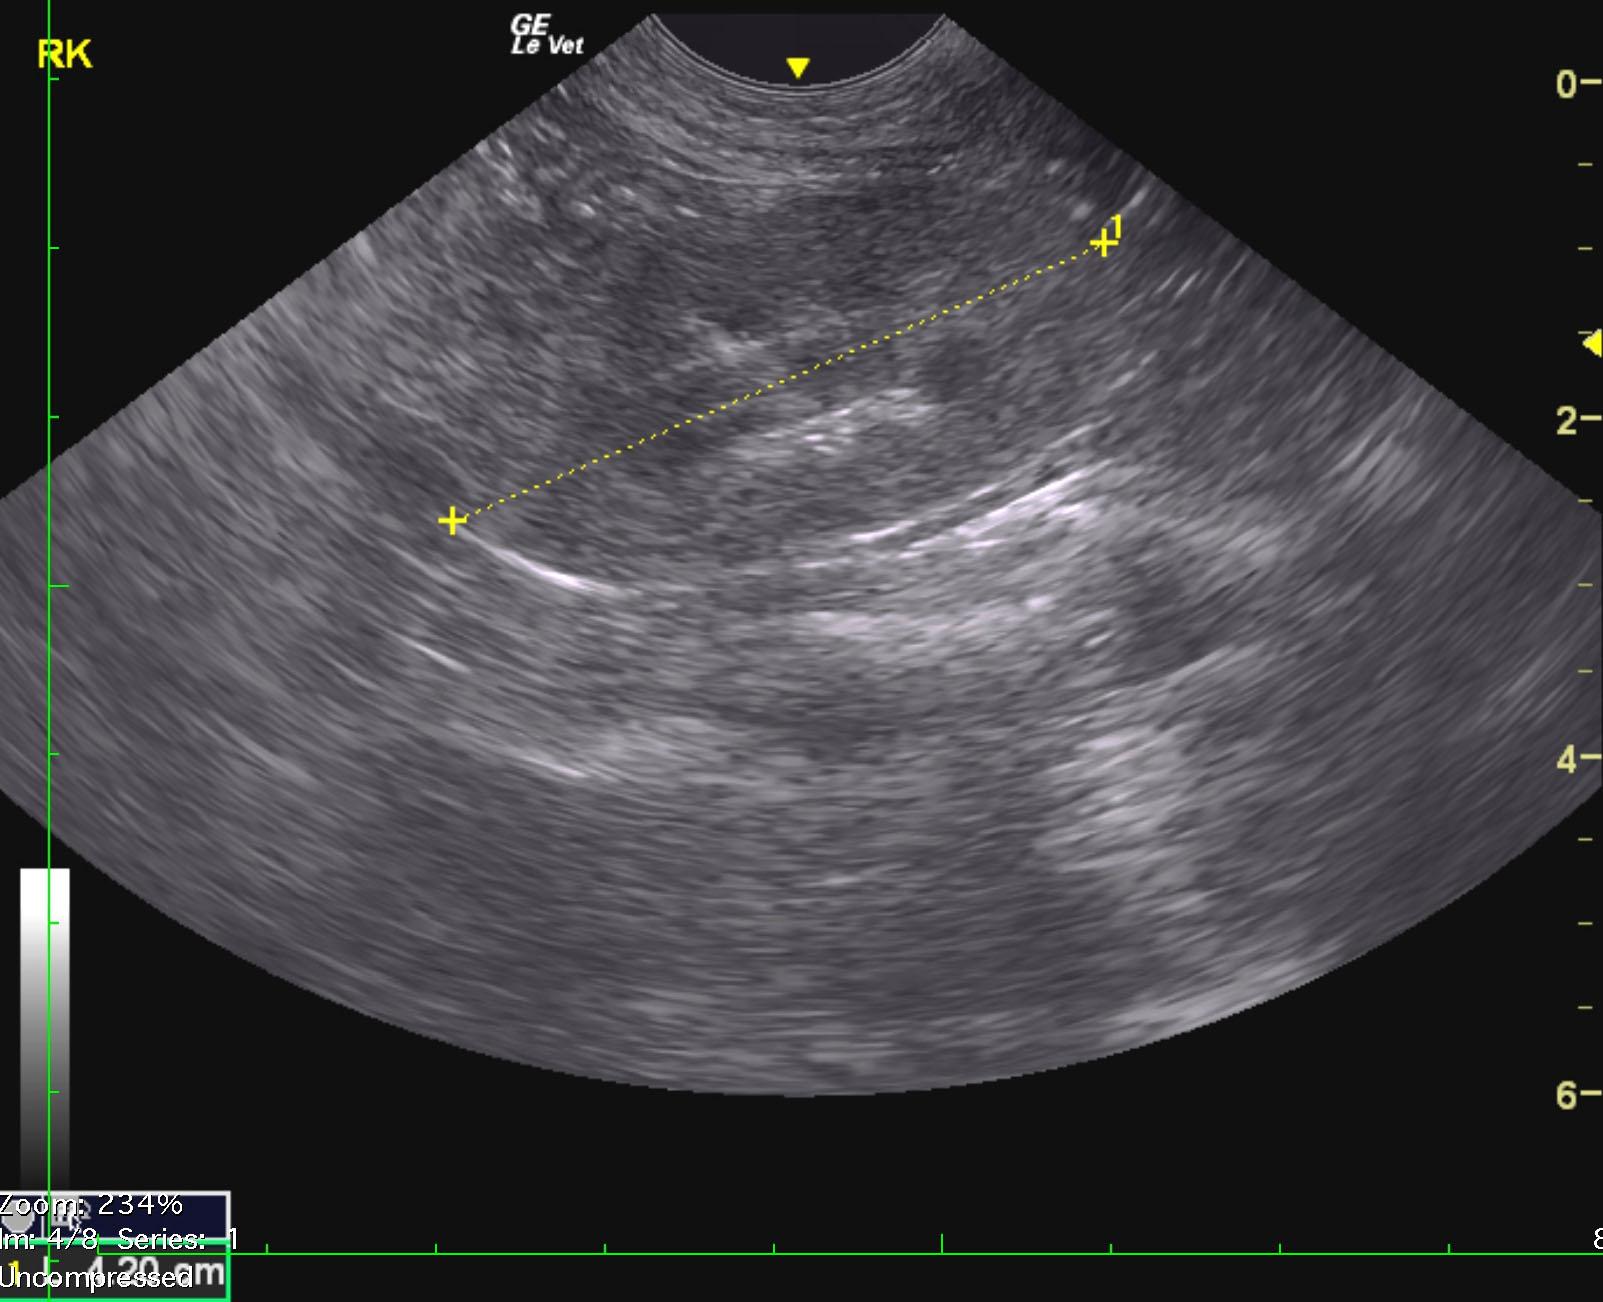Click the 6 cm depth scale marker
The image size is (1603, 1302).
click(x=1566, y=1096)
